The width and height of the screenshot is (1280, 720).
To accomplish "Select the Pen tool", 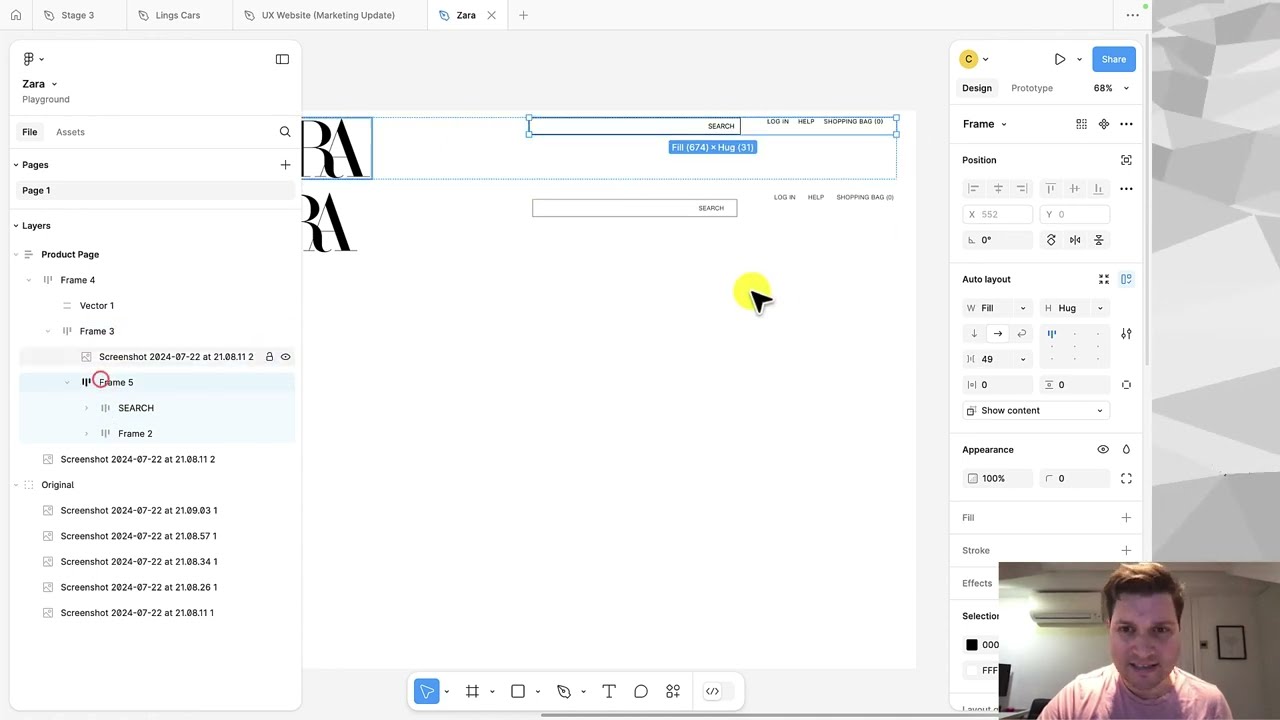I will (x=564, y=691).
